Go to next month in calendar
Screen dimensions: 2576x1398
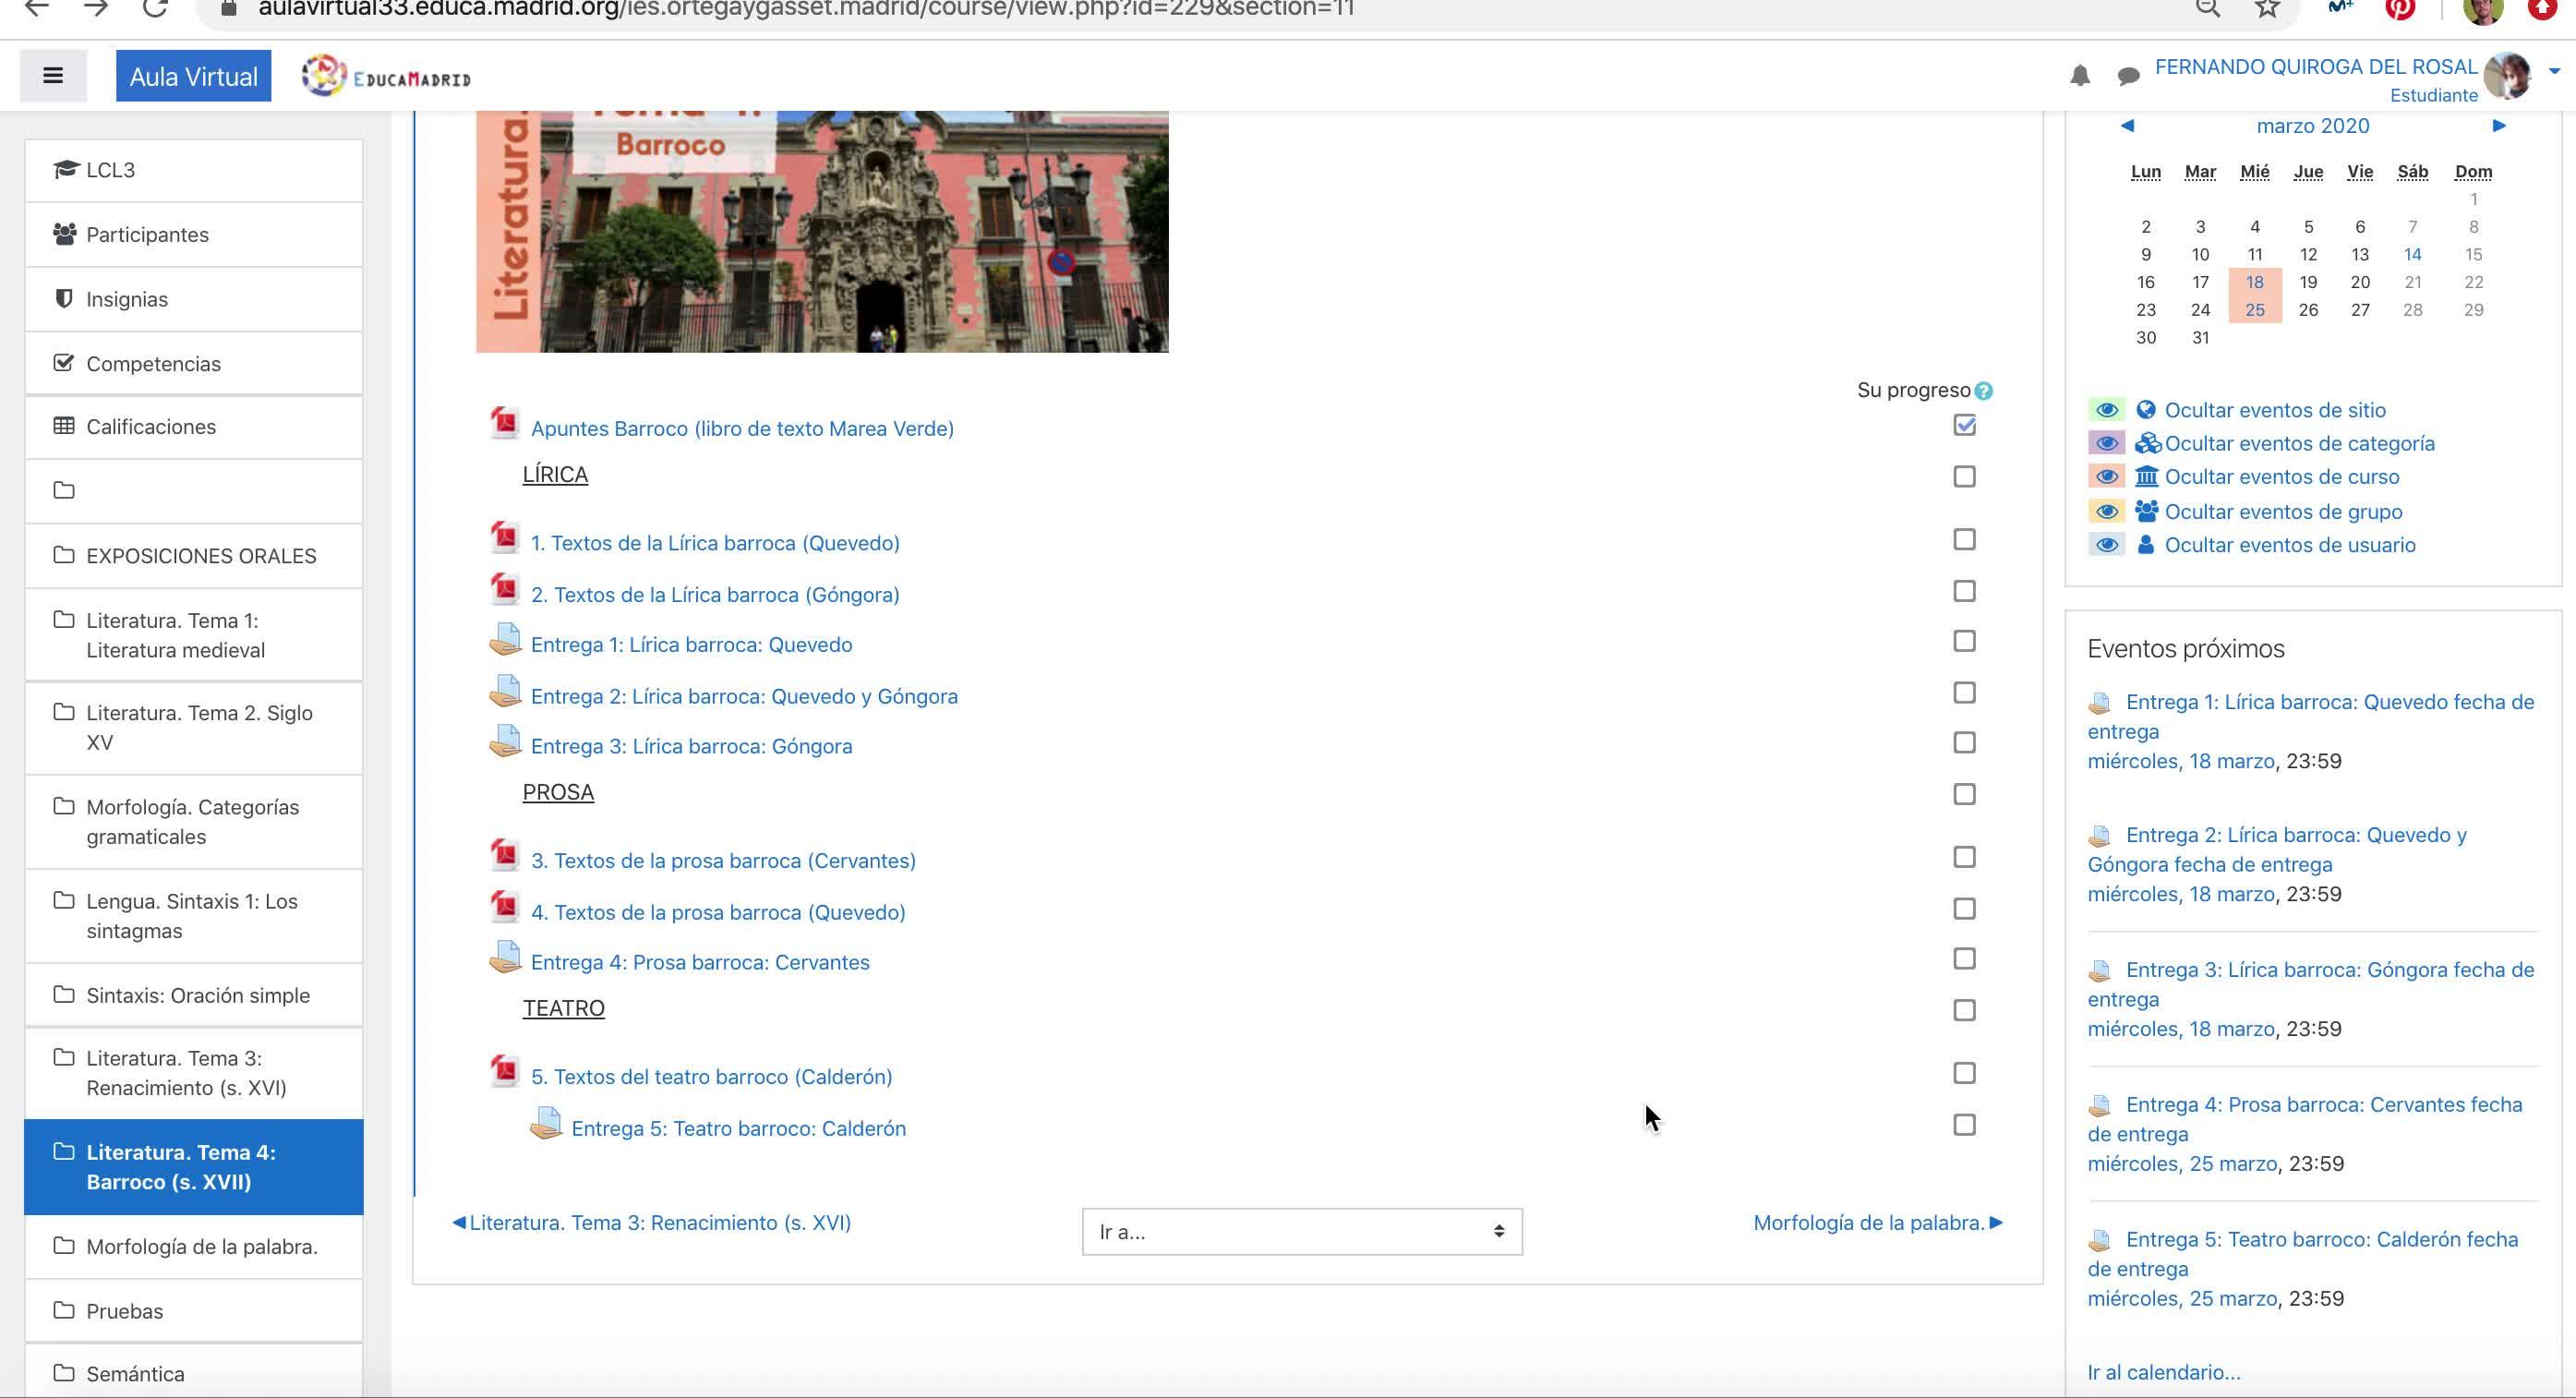click(2498, 126)
